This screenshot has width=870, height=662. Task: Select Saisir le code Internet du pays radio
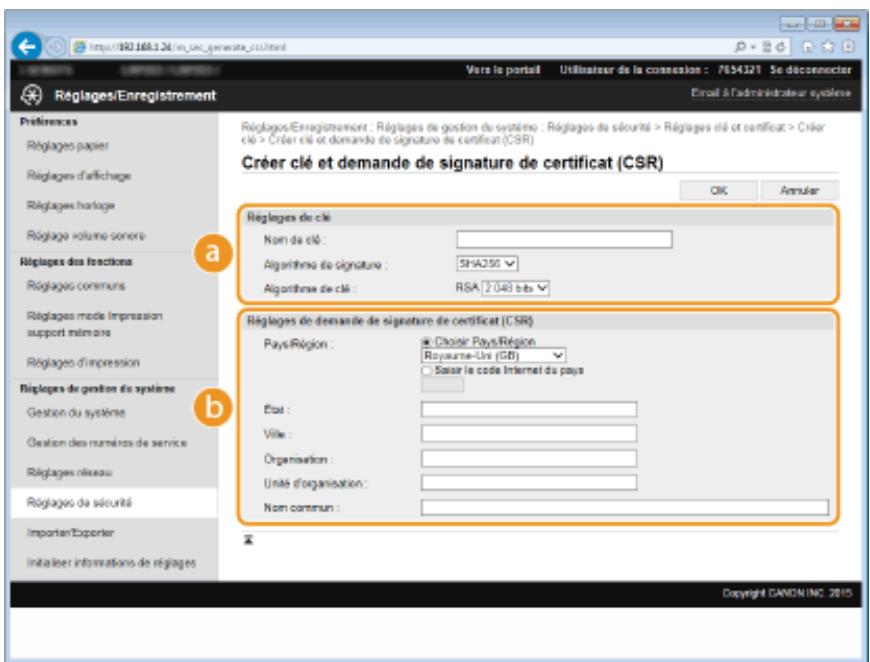[x=427, y=370]
